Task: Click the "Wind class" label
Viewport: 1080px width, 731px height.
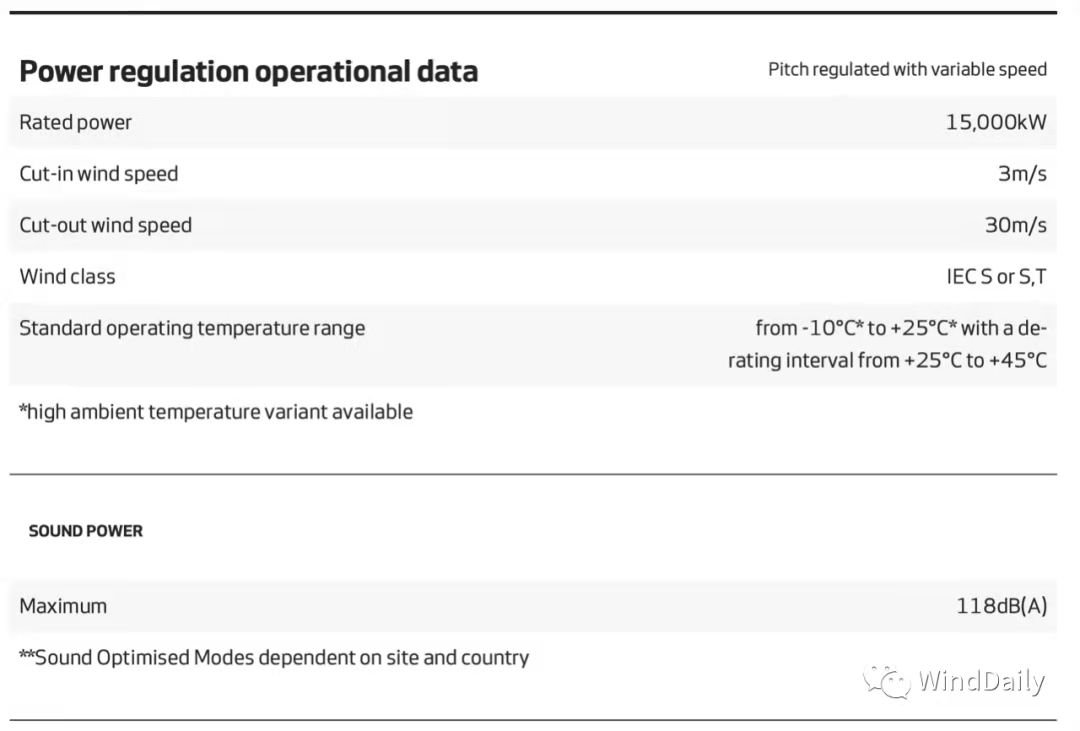Action: 67,277
